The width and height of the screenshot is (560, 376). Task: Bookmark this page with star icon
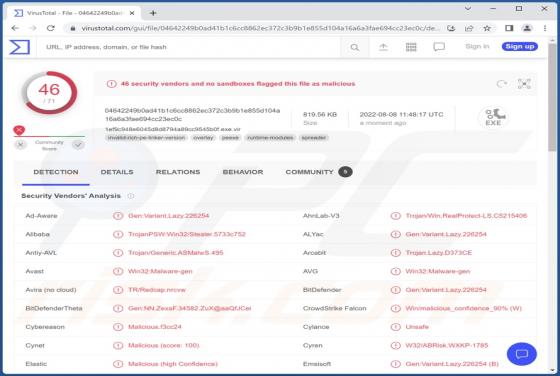pos(487,28)
